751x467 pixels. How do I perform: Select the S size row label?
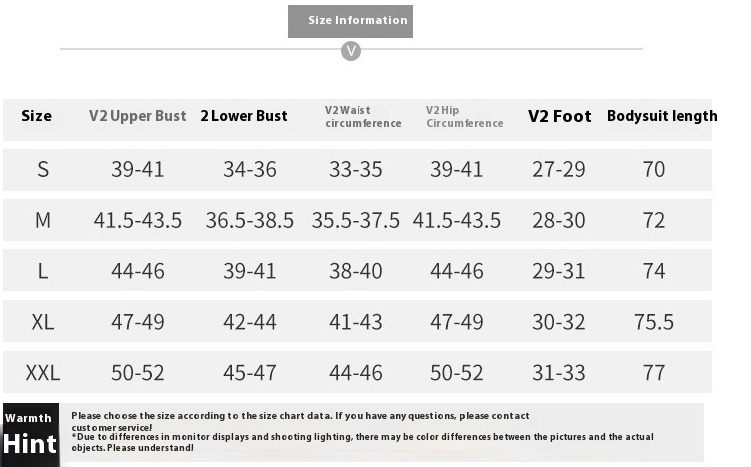[43, 170]
